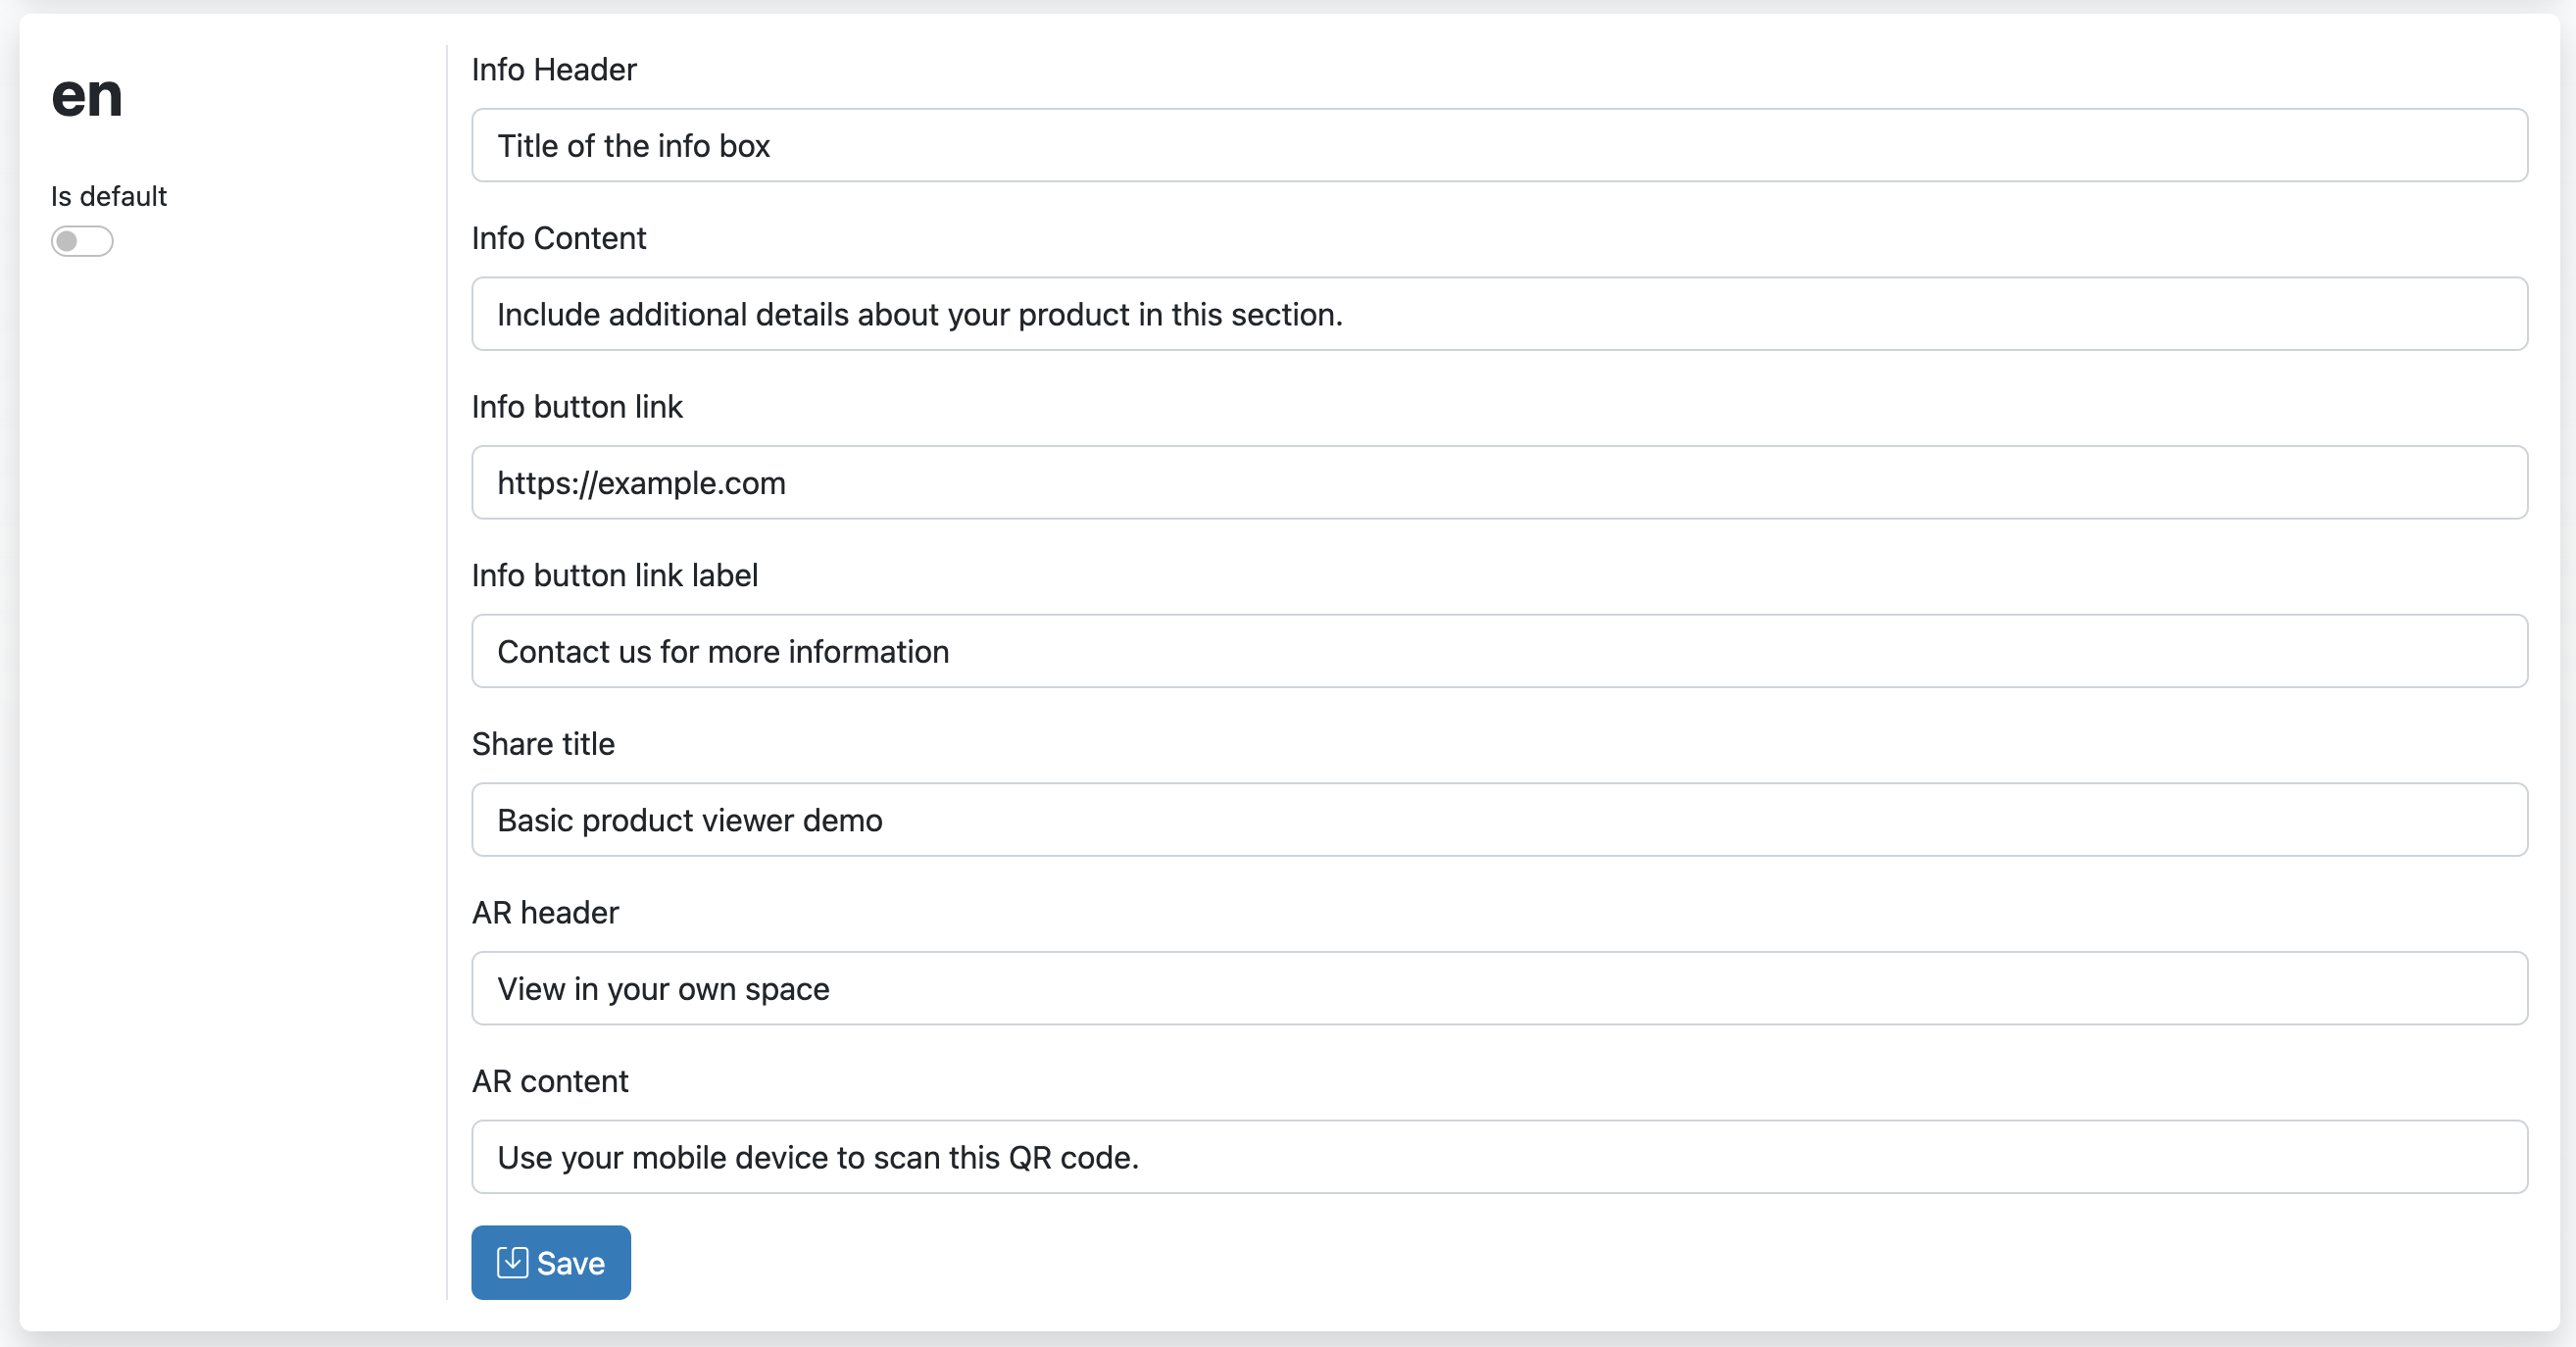The width and height of the screenshot is (2576, 1347).
Task: Click the Info Header field label
Action: click(553, 68)
